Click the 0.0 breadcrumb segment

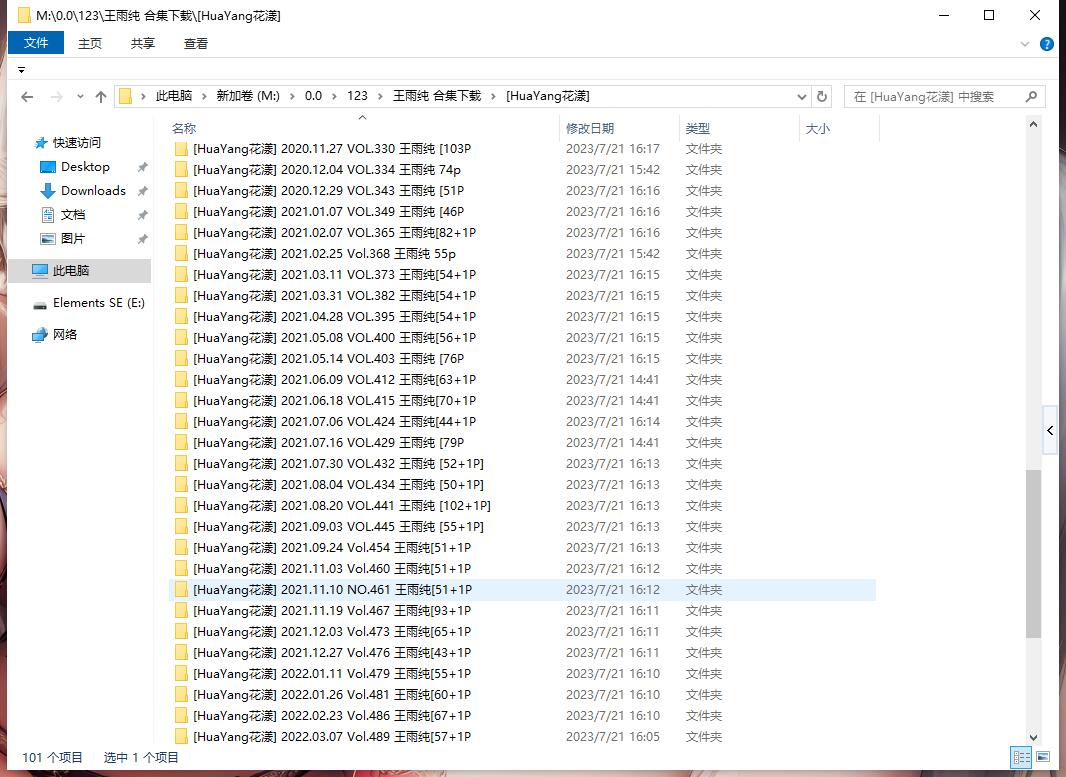313,96
